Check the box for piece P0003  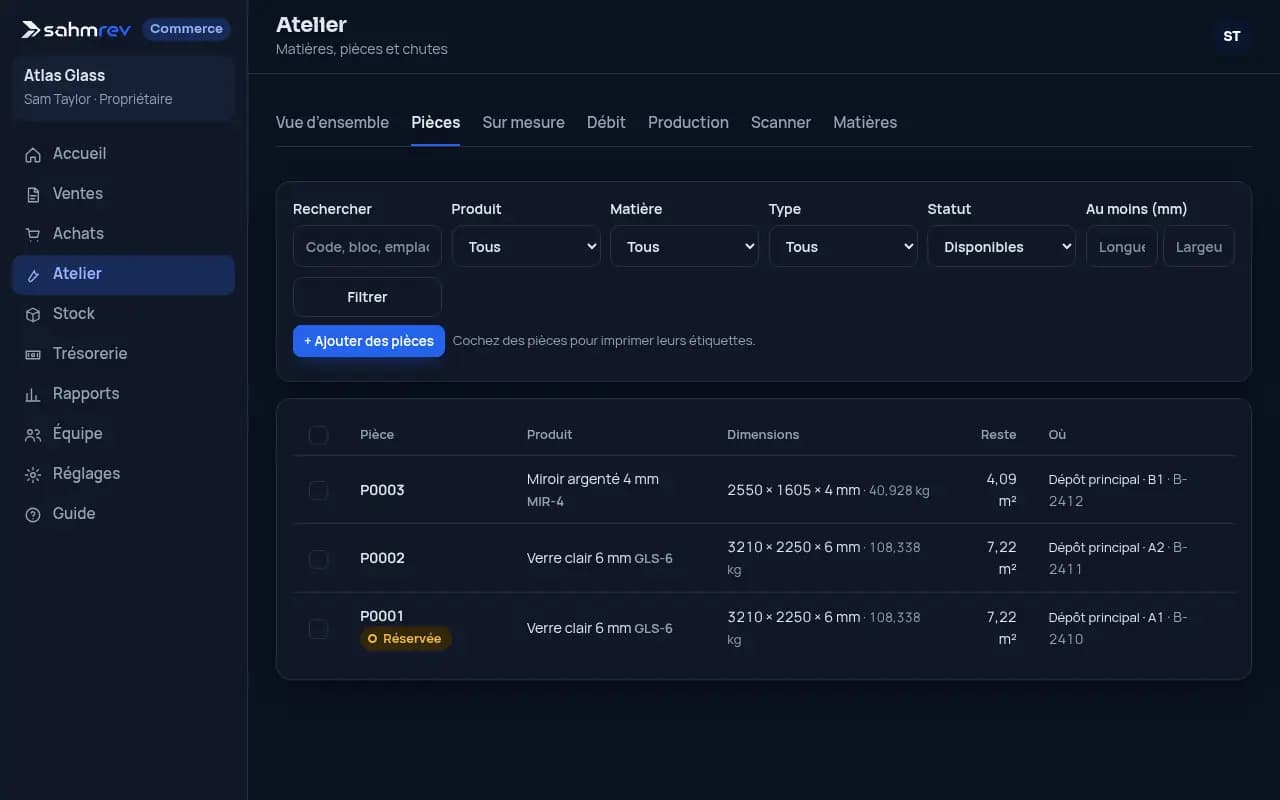318,490
